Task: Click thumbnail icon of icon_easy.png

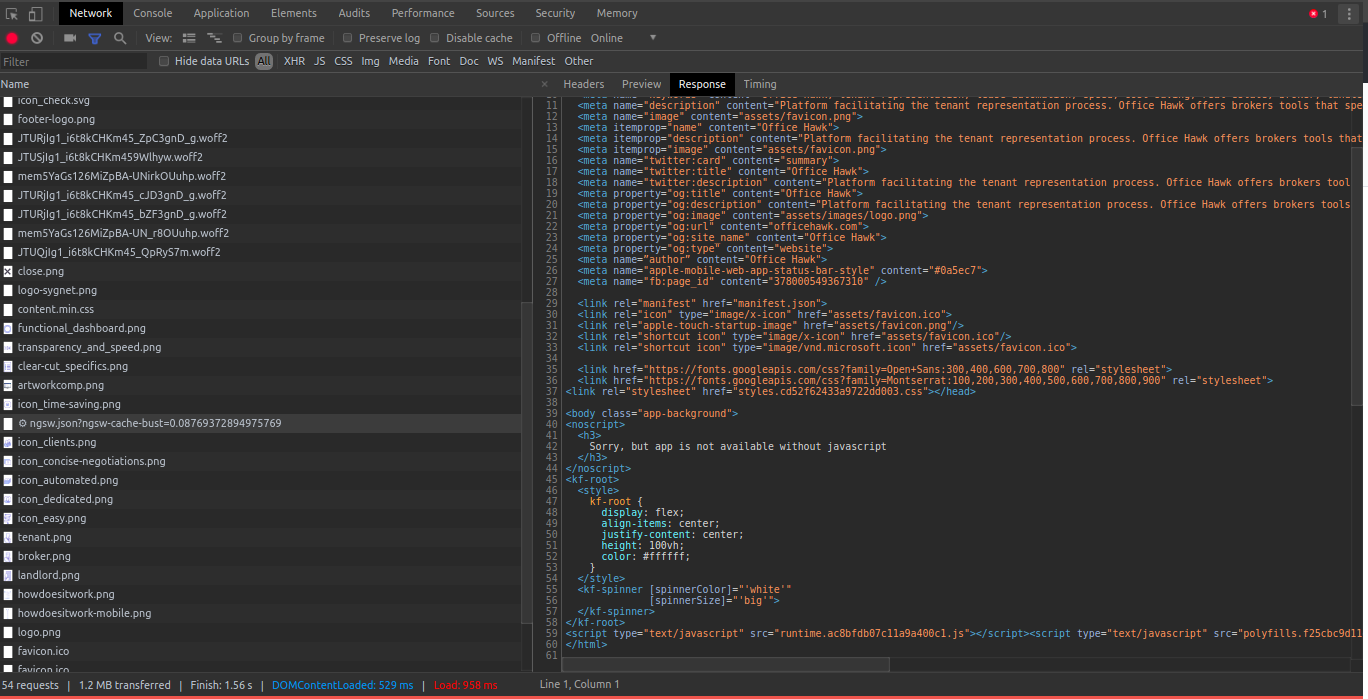Action: 8,518
